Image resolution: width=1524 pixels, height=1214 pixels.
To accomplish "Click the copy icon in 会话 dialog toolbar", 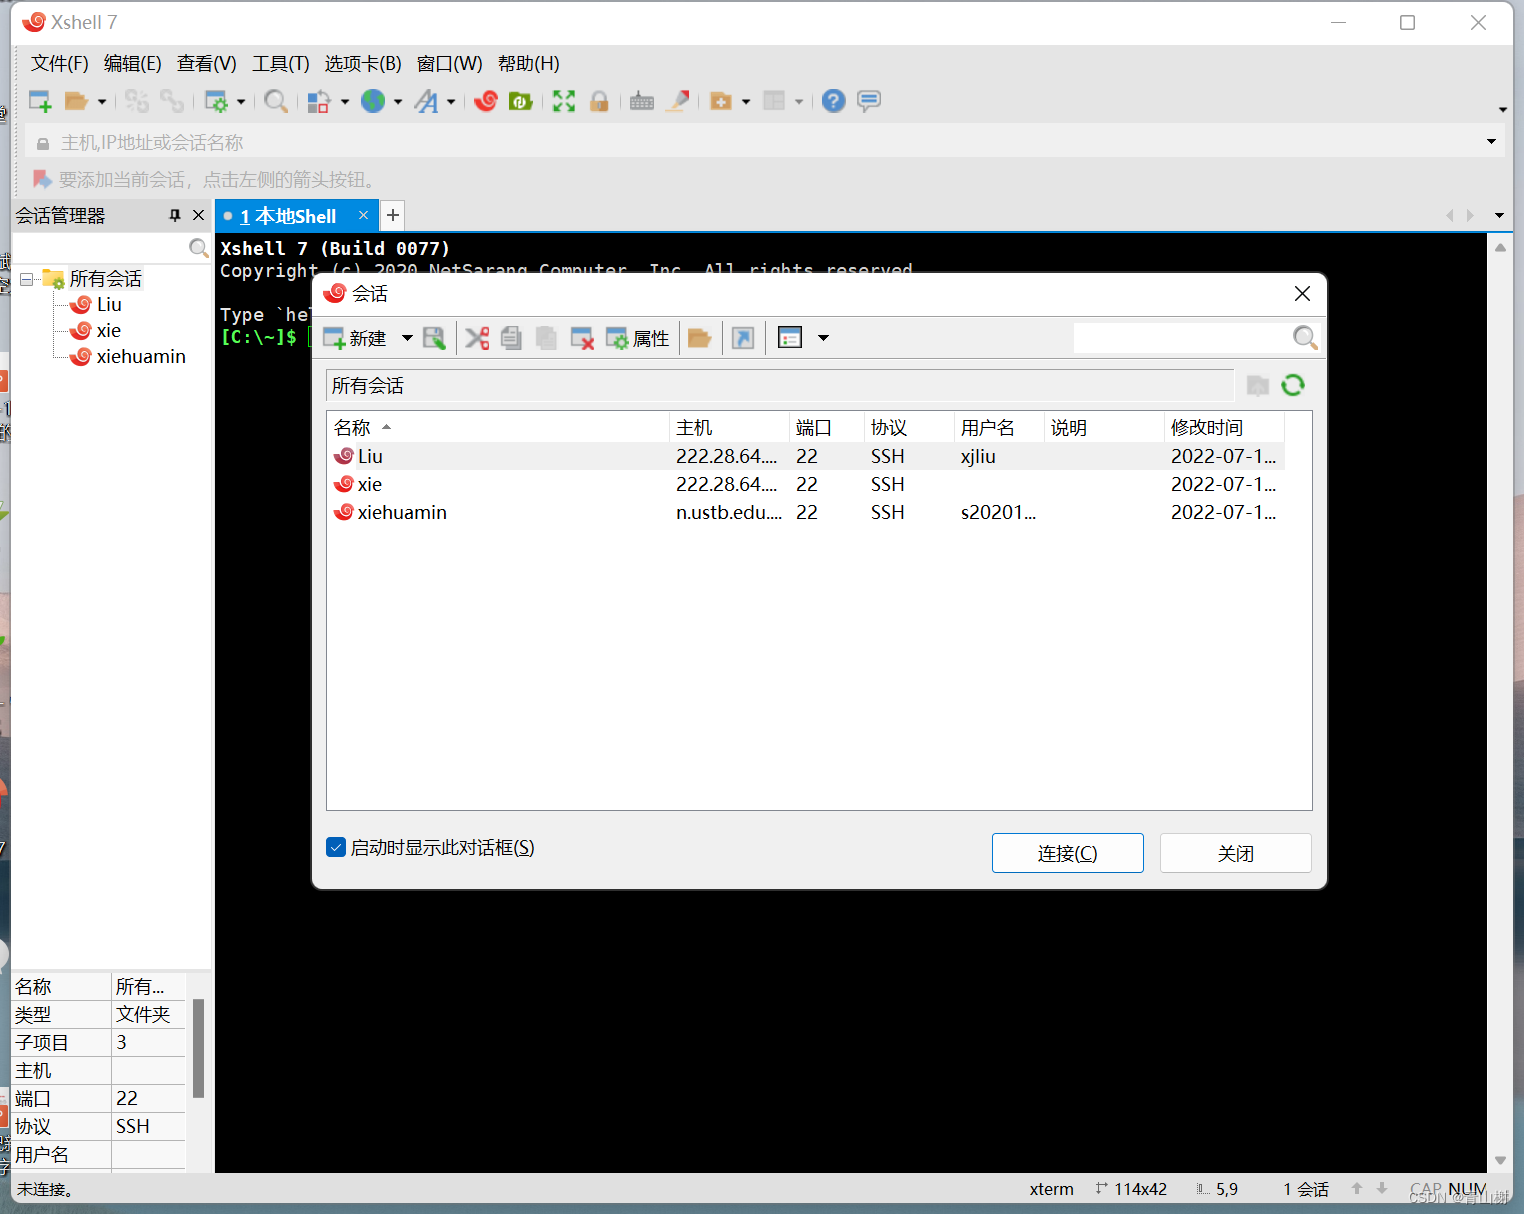I will click(x=511, y=338).
